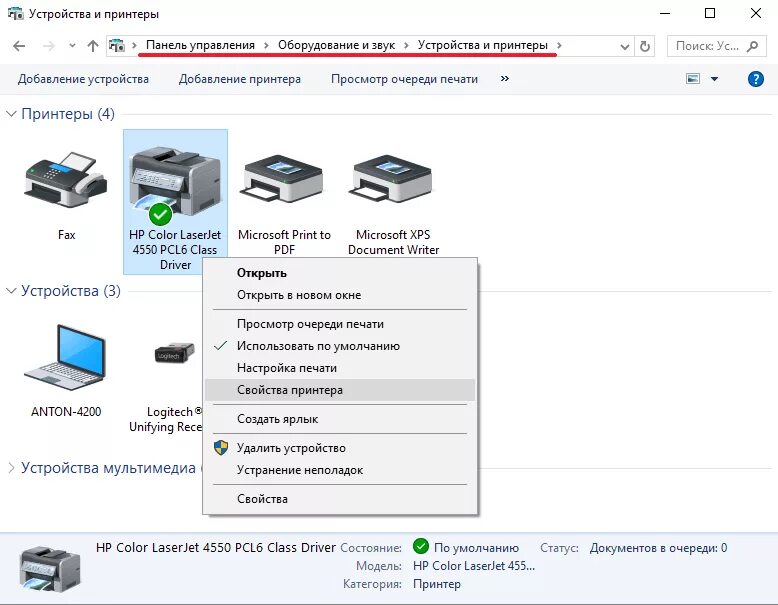Click toolbar Просмотр очереди печати button
Image resolution: width=778 pixels, height=605 pixels.
pos(404,79)
